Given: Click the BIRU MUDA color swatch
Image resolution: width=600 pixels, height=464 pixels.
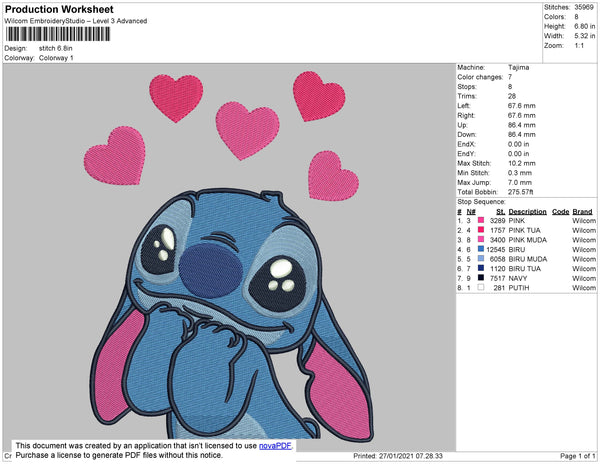Looking at the screenshot, I should point(481,259).
